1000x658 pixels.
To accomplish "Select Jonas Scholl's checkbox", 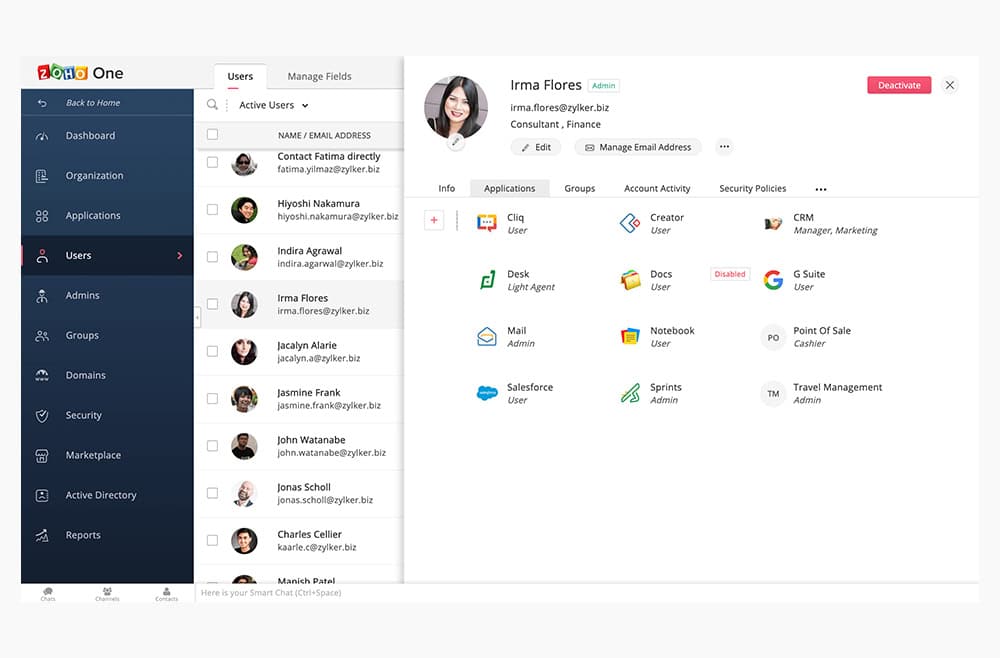I will (212, 493).
